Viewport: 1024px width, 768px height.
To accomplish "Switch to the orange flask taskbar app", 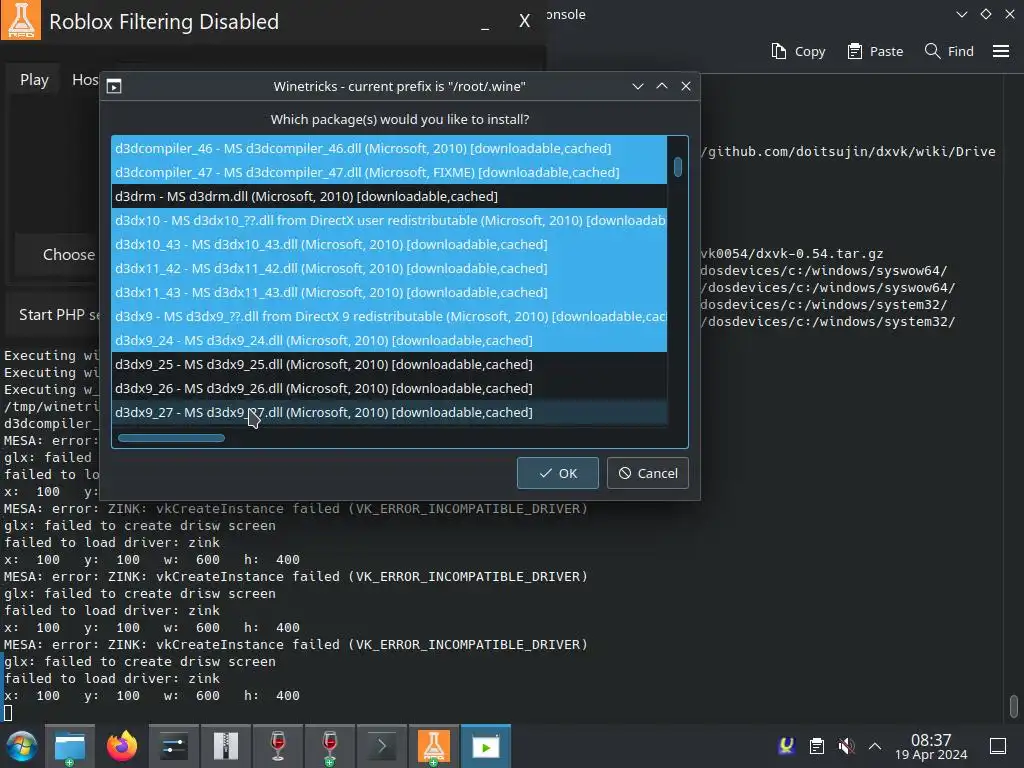I will pos(434,746).
